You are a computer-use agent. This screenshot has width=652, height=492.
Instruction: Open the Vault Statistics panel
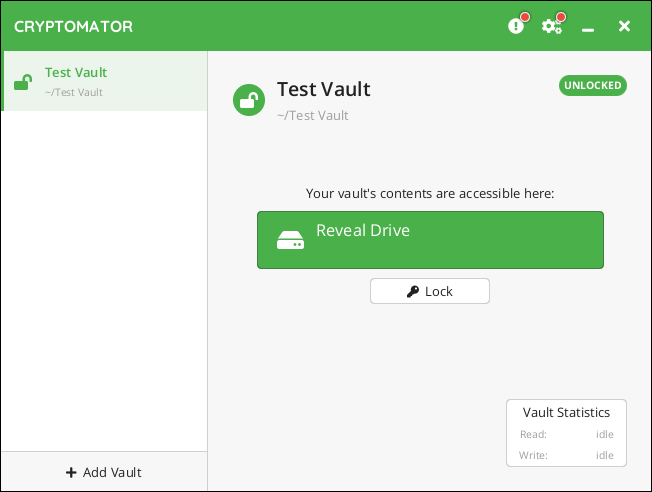(x=566, y=433)
